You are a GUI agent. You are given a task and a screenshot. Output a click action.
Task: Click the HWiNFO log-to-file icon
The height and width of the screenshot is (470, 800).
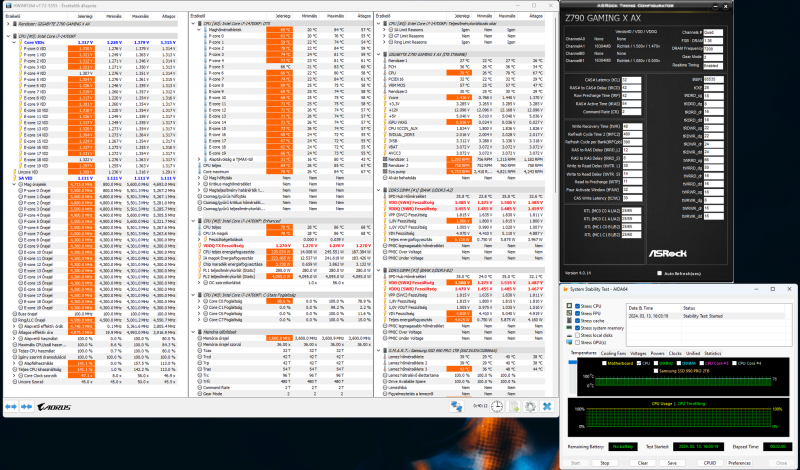point(514,406)
